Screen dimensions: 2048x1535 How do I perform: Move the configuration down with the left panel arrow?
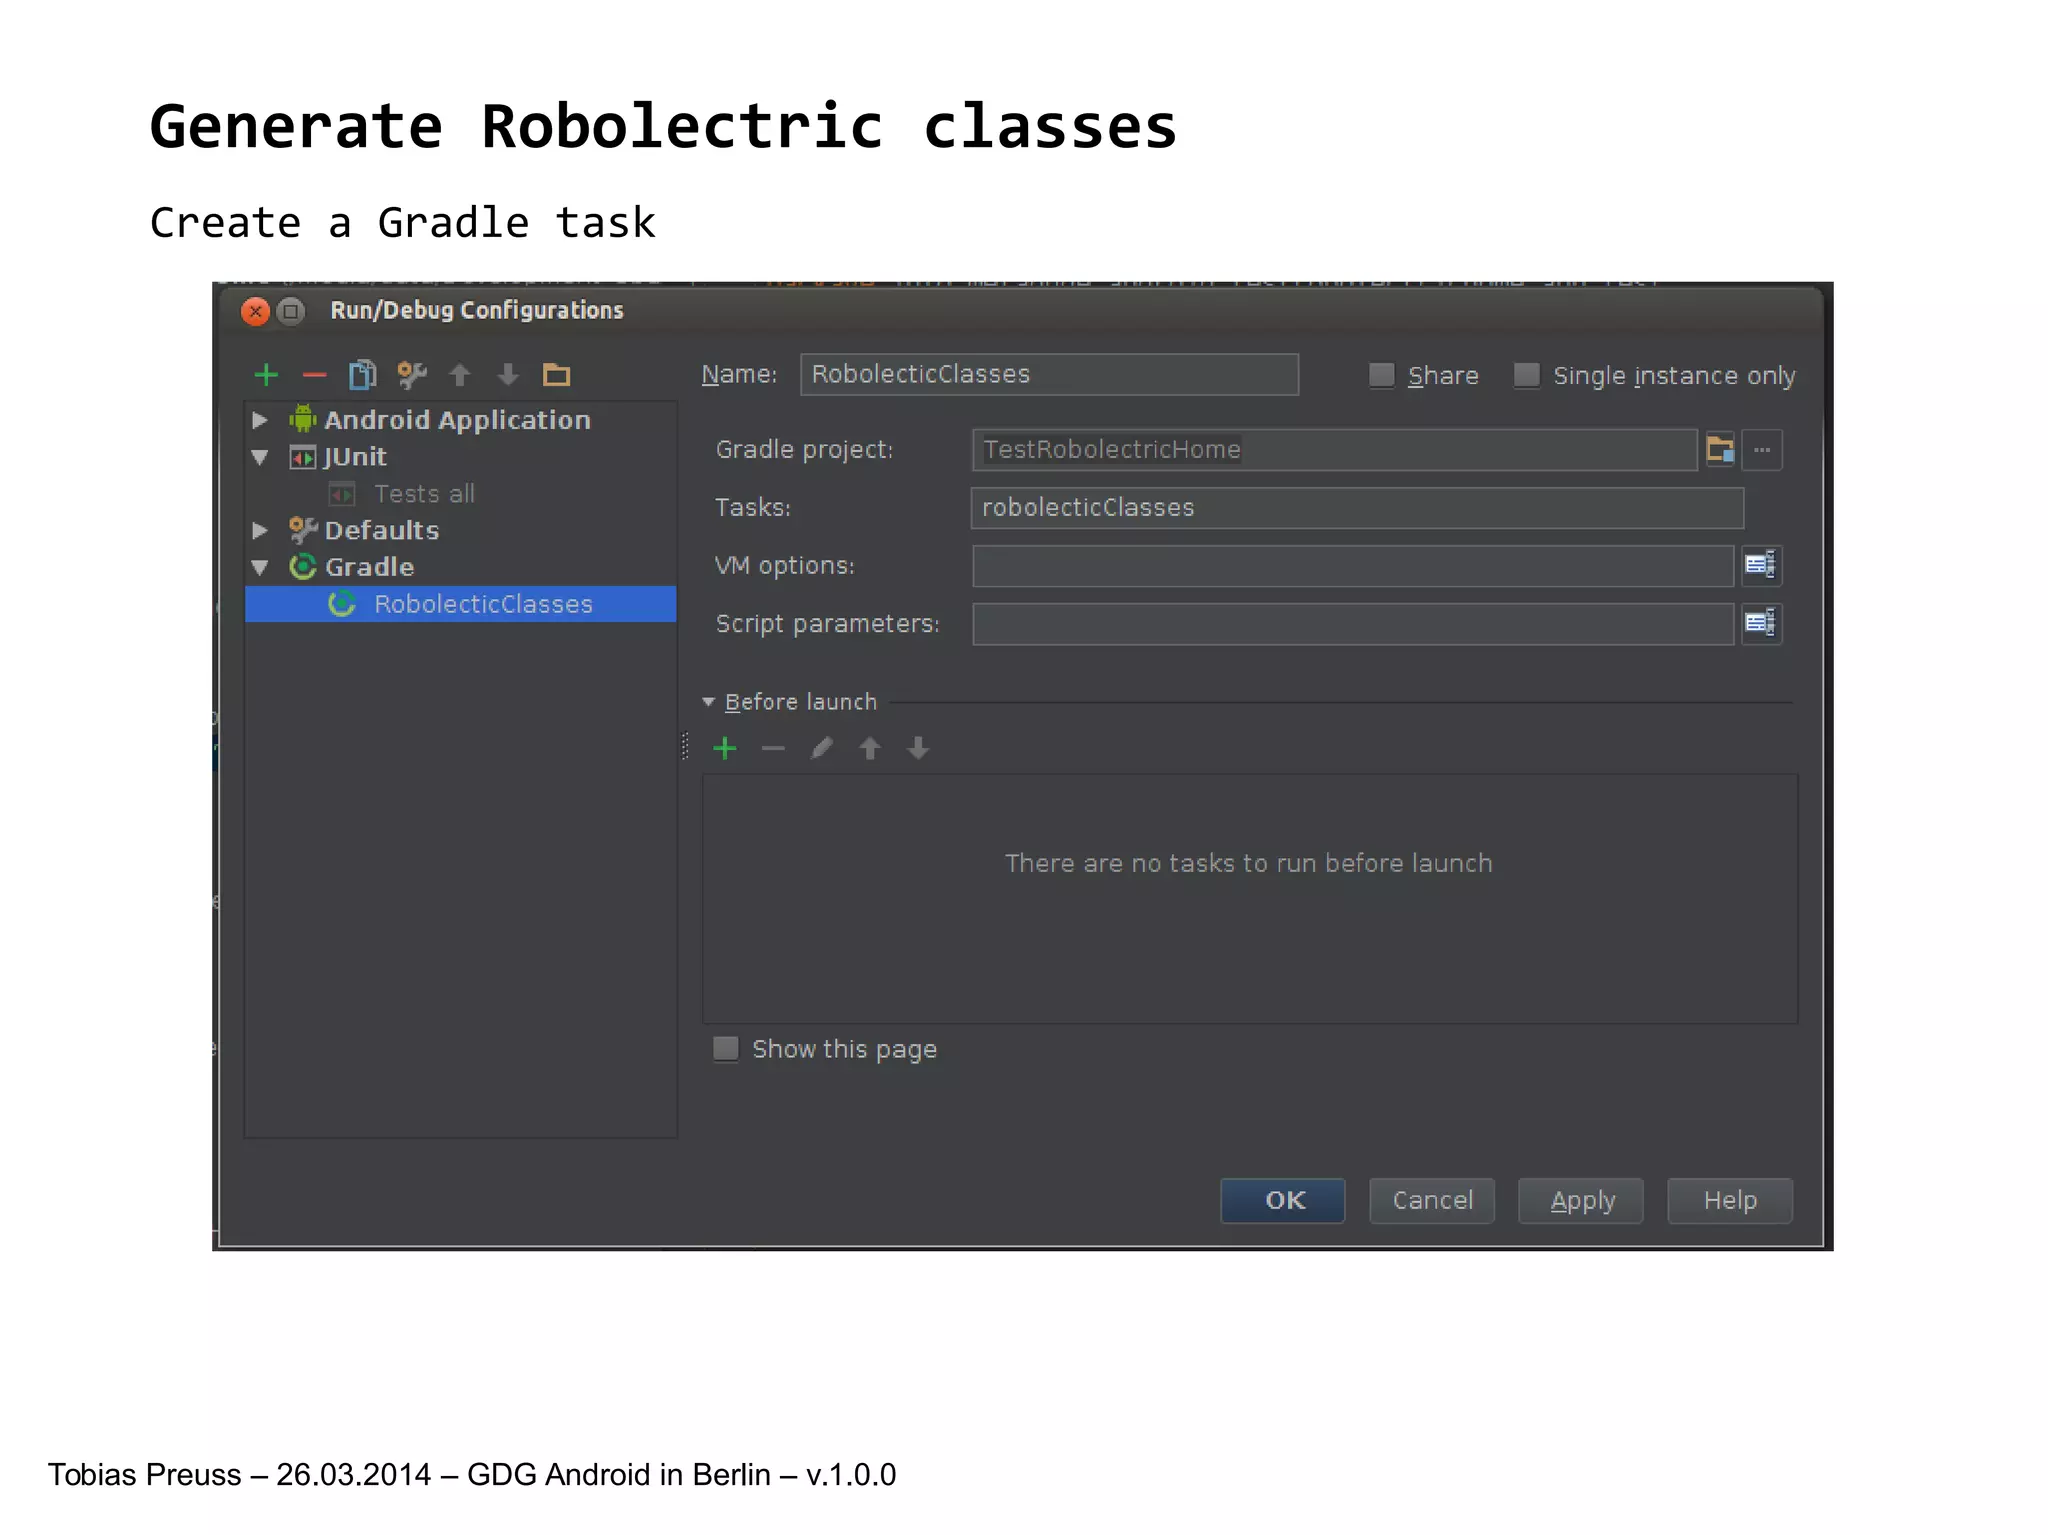pyautogui.click(x=508, y=375)
